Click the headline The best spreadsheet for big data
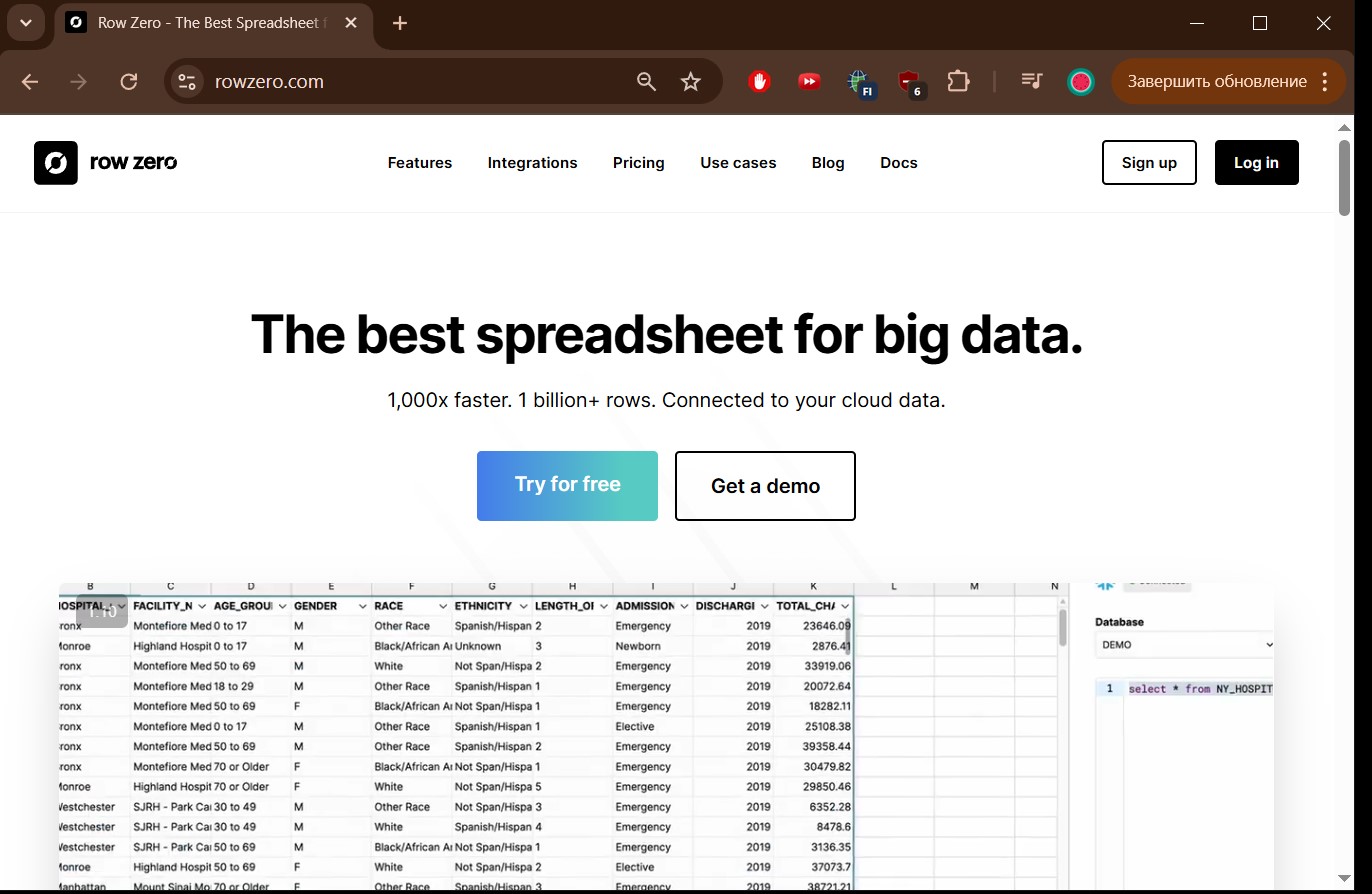 (x=666, y=334)
